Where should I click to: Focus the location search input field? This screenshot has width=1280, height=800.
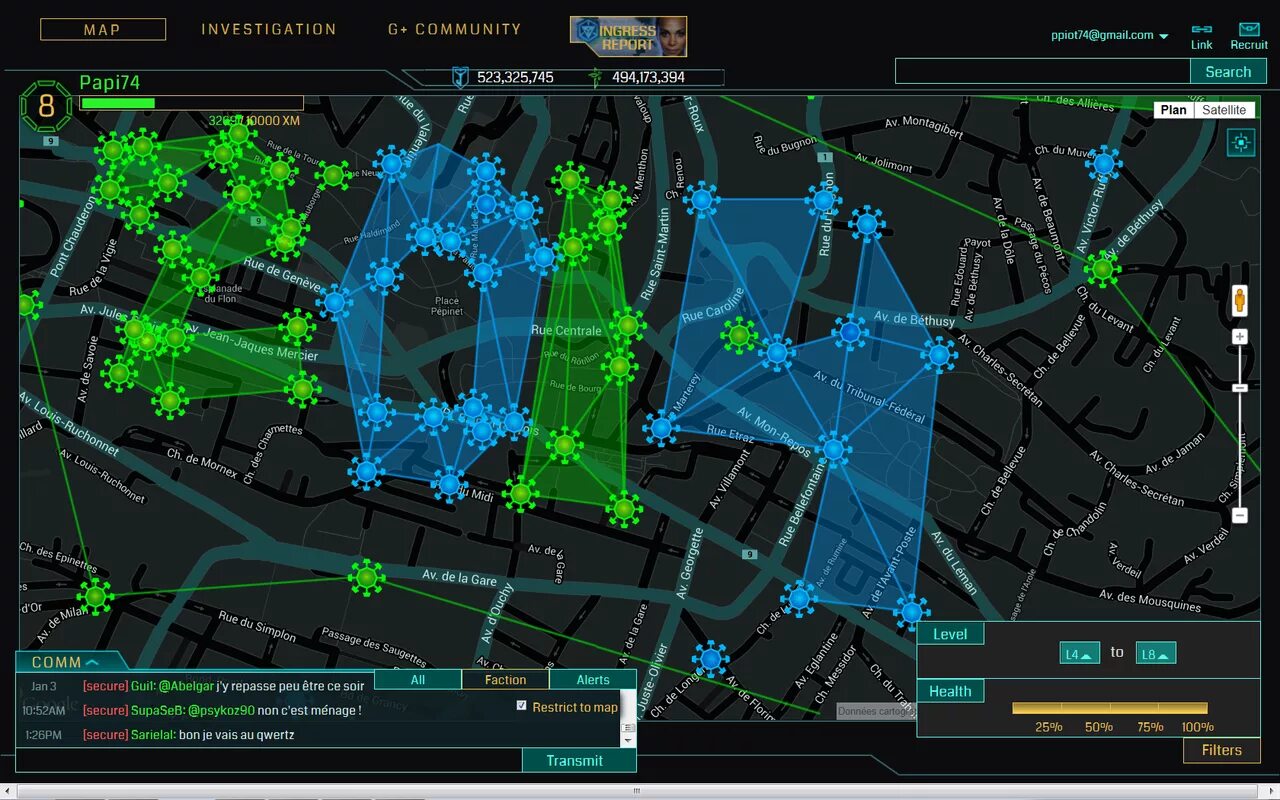click(1042, 71)
